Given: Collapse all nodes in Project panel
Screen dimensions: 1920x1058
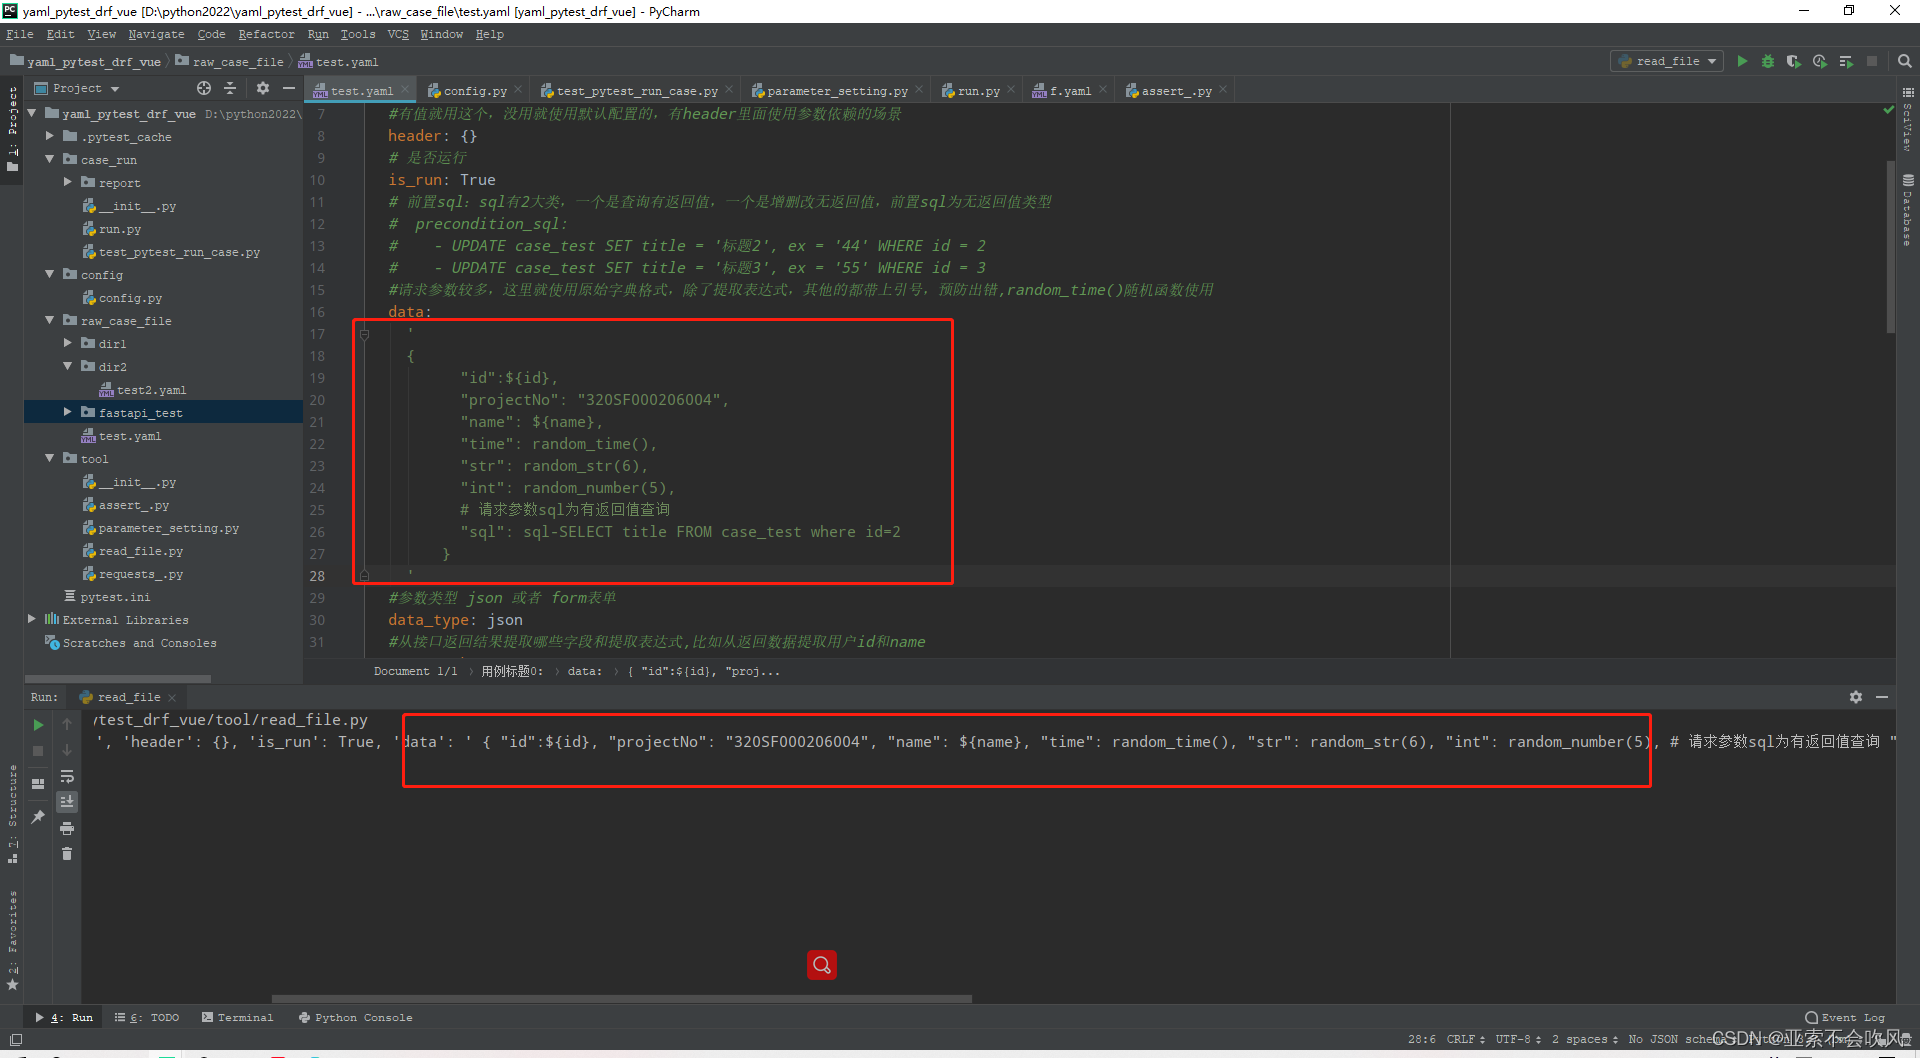Looking at the screenshot, I should click(x=230, y=88).
